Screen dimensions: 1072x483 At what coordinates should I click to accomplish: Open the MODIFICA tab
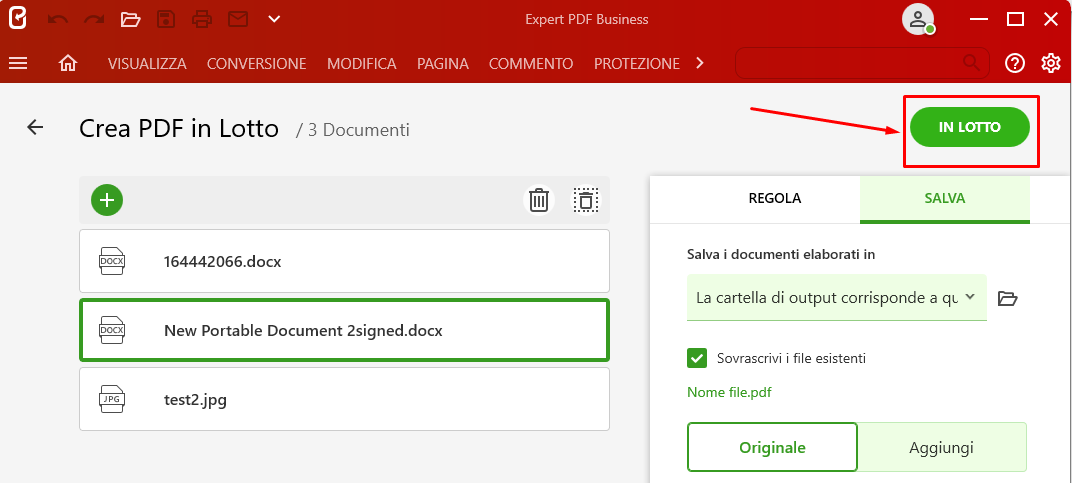[362, 64]
